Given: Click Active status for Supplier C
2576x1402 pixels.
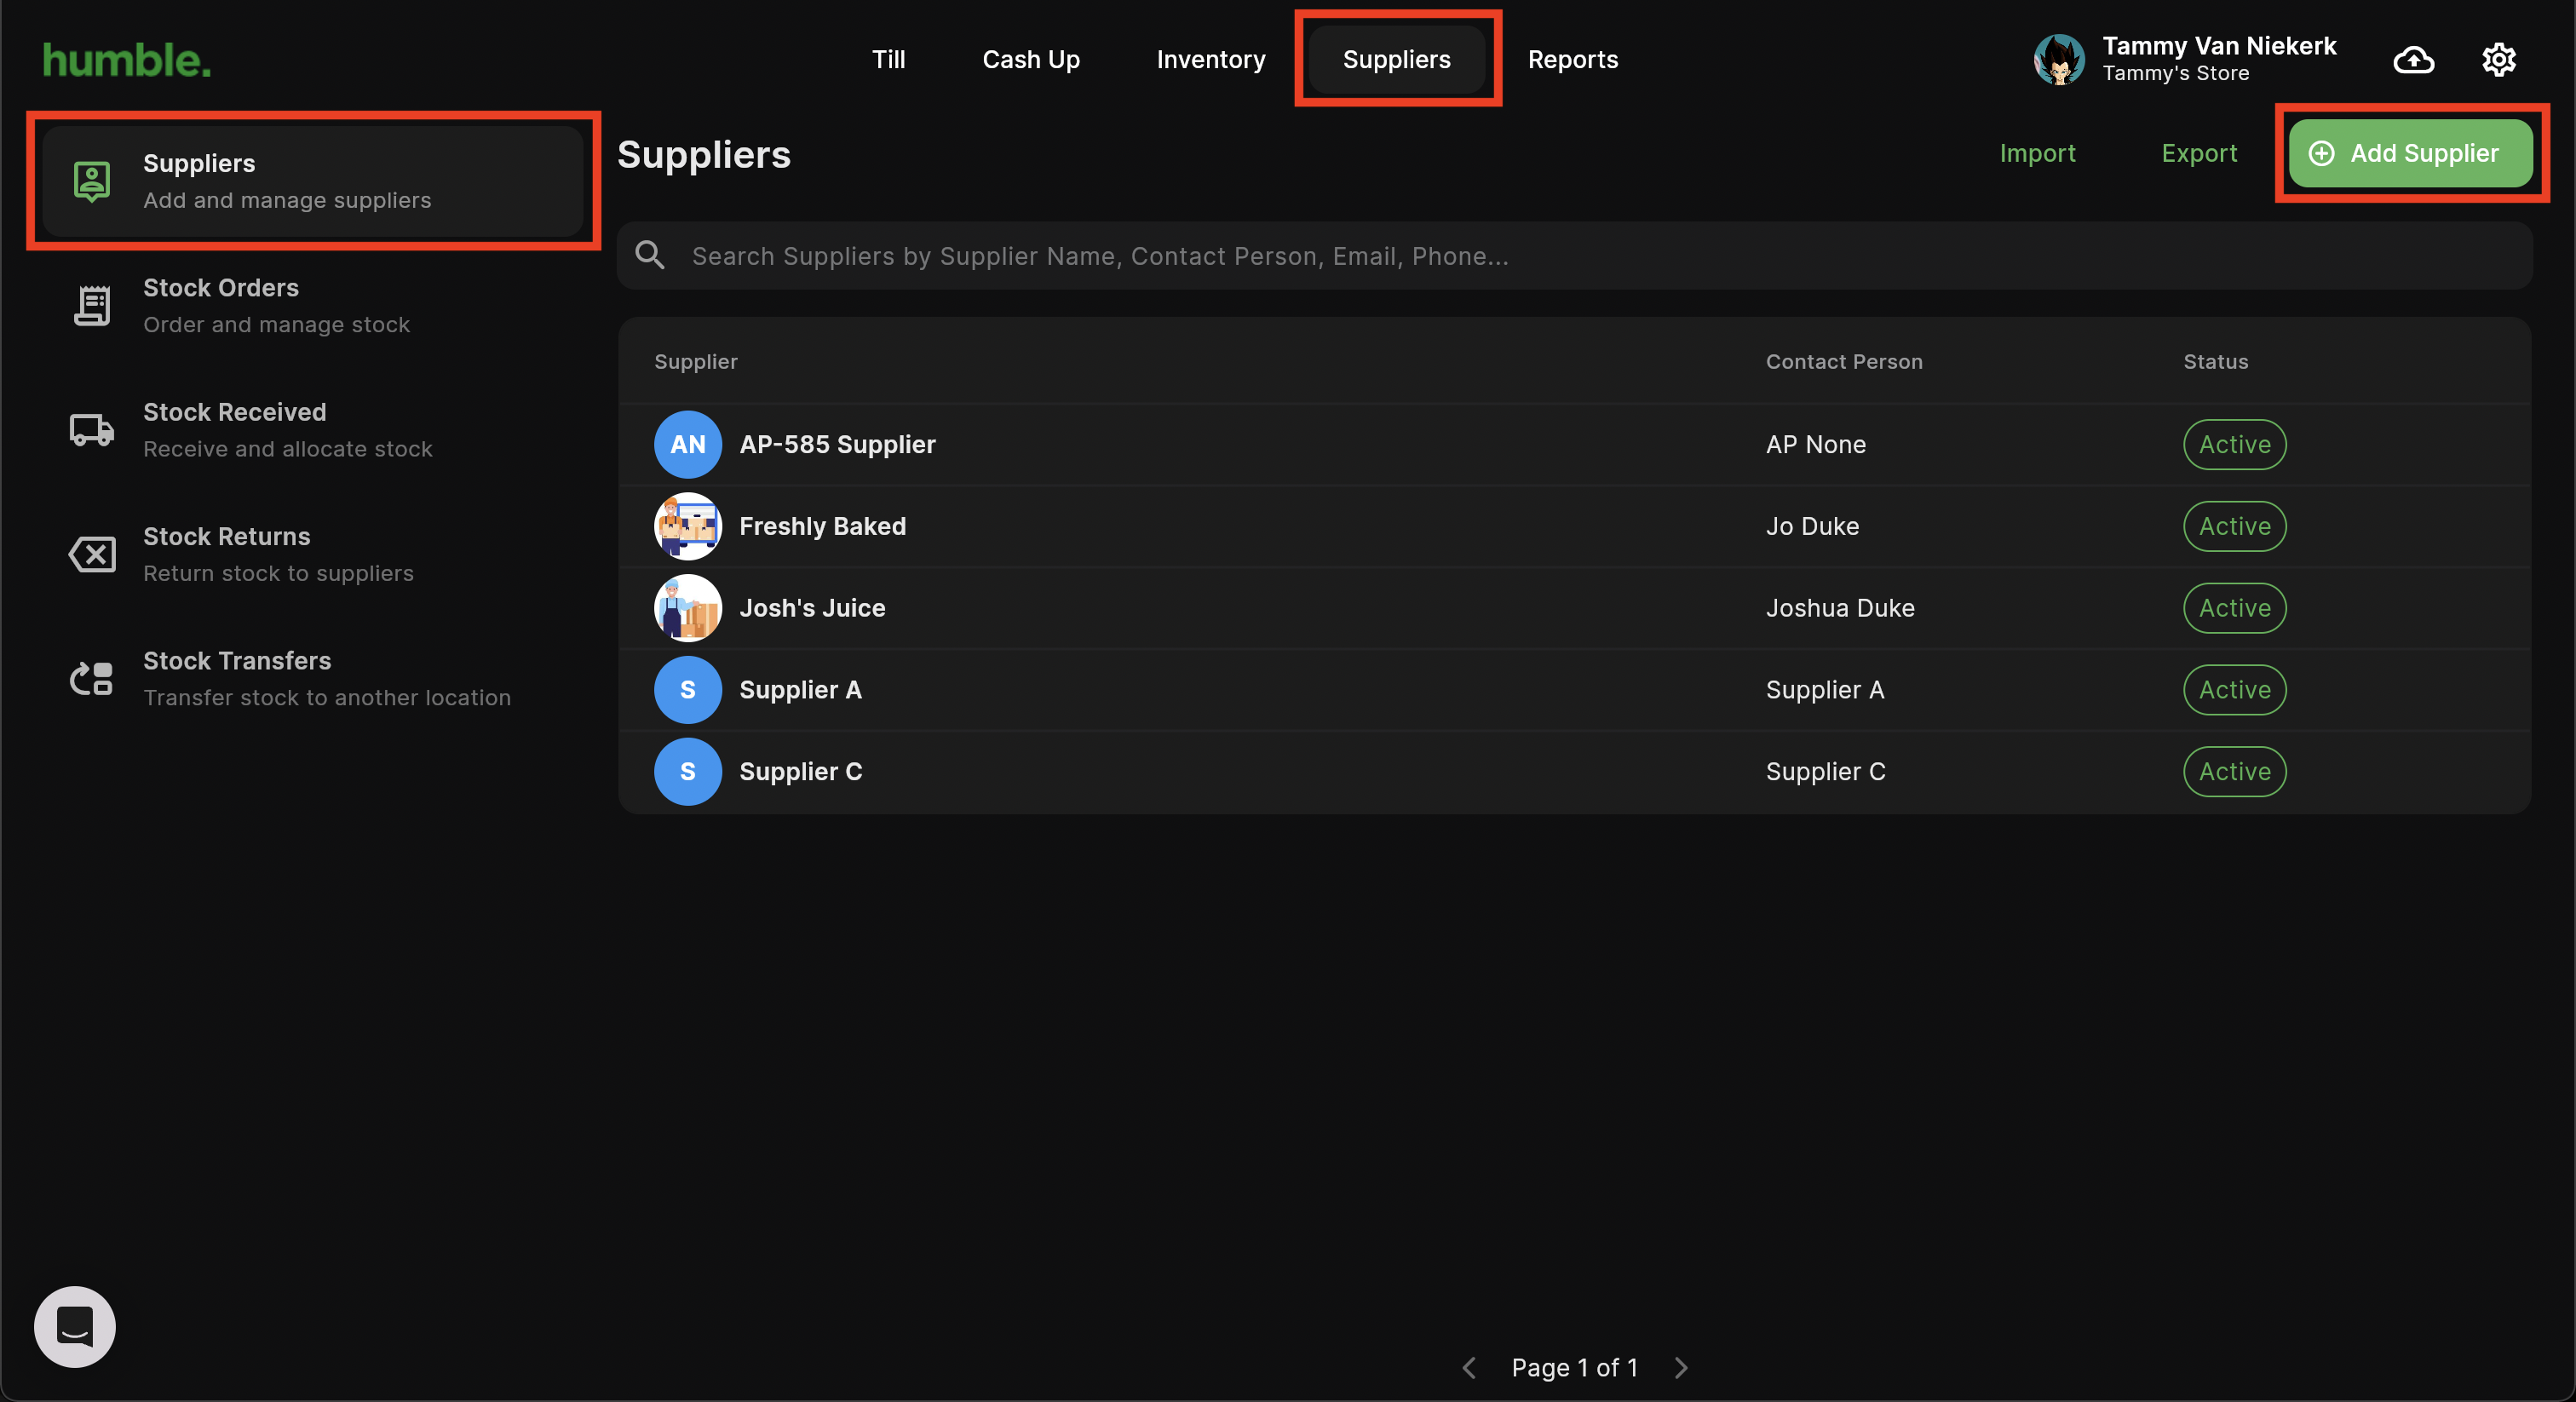Looking at the screenshot, I should tap(2235, 772).
